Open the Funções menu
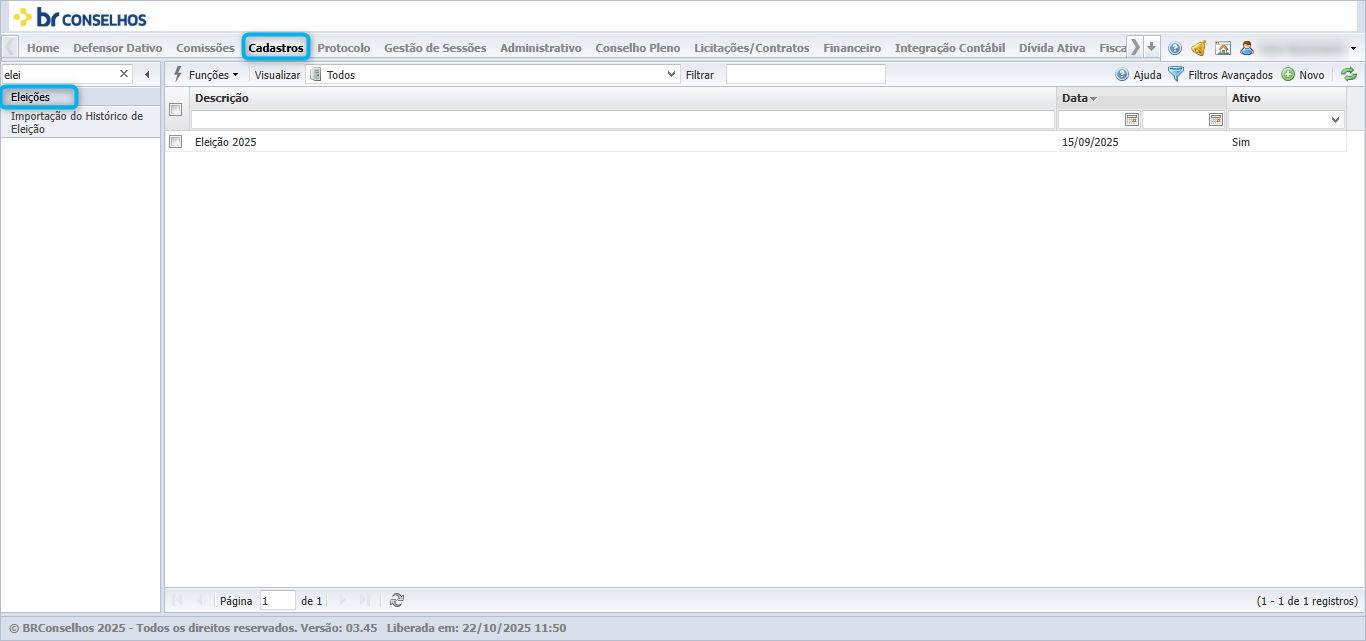 206,75
